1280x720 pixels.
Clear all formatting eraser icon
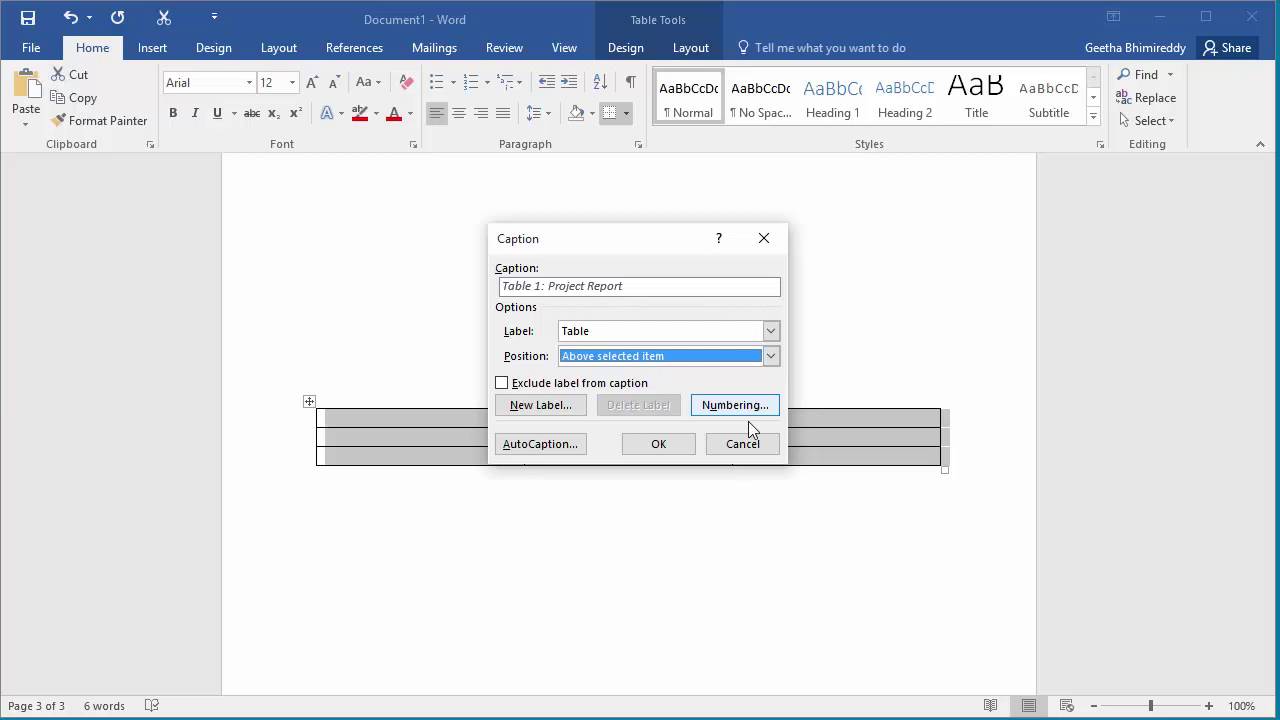[406, 83]
